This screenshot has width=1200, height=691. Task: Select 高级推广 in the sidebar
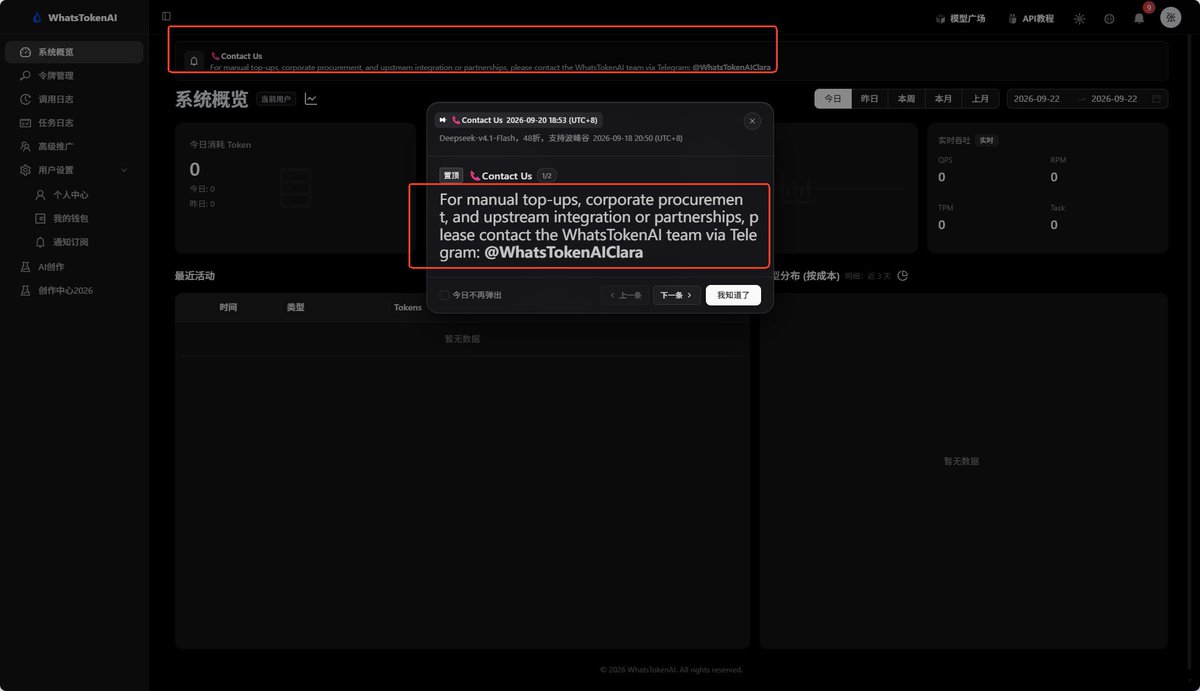pos(74,146)
